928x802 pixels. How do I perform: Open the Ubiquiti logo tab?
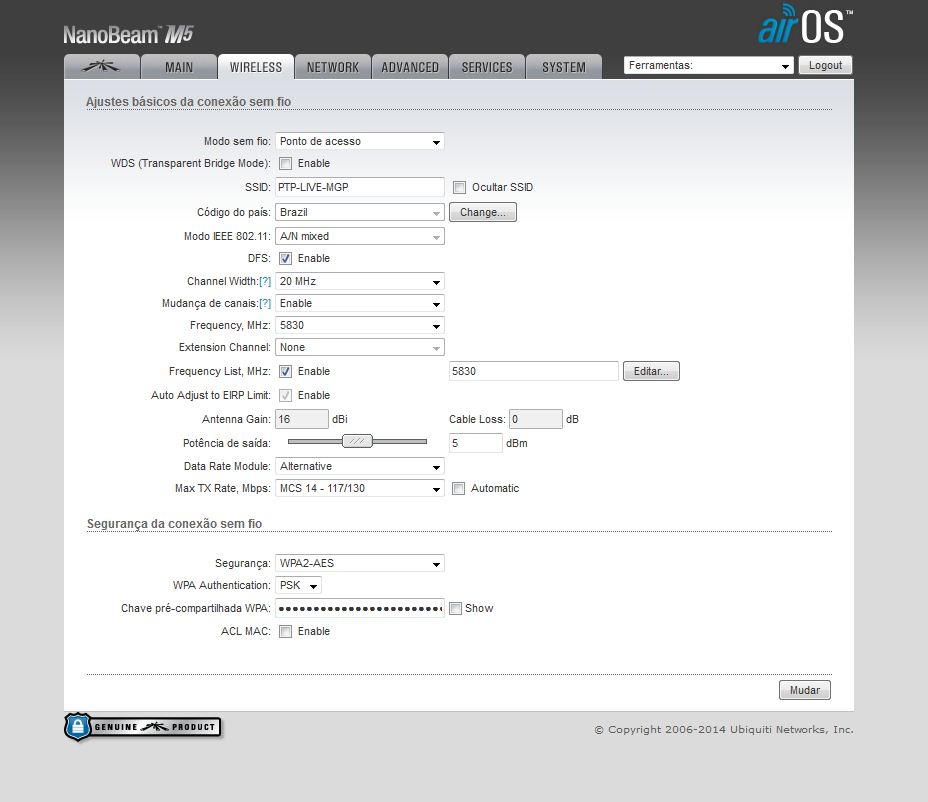102,67
